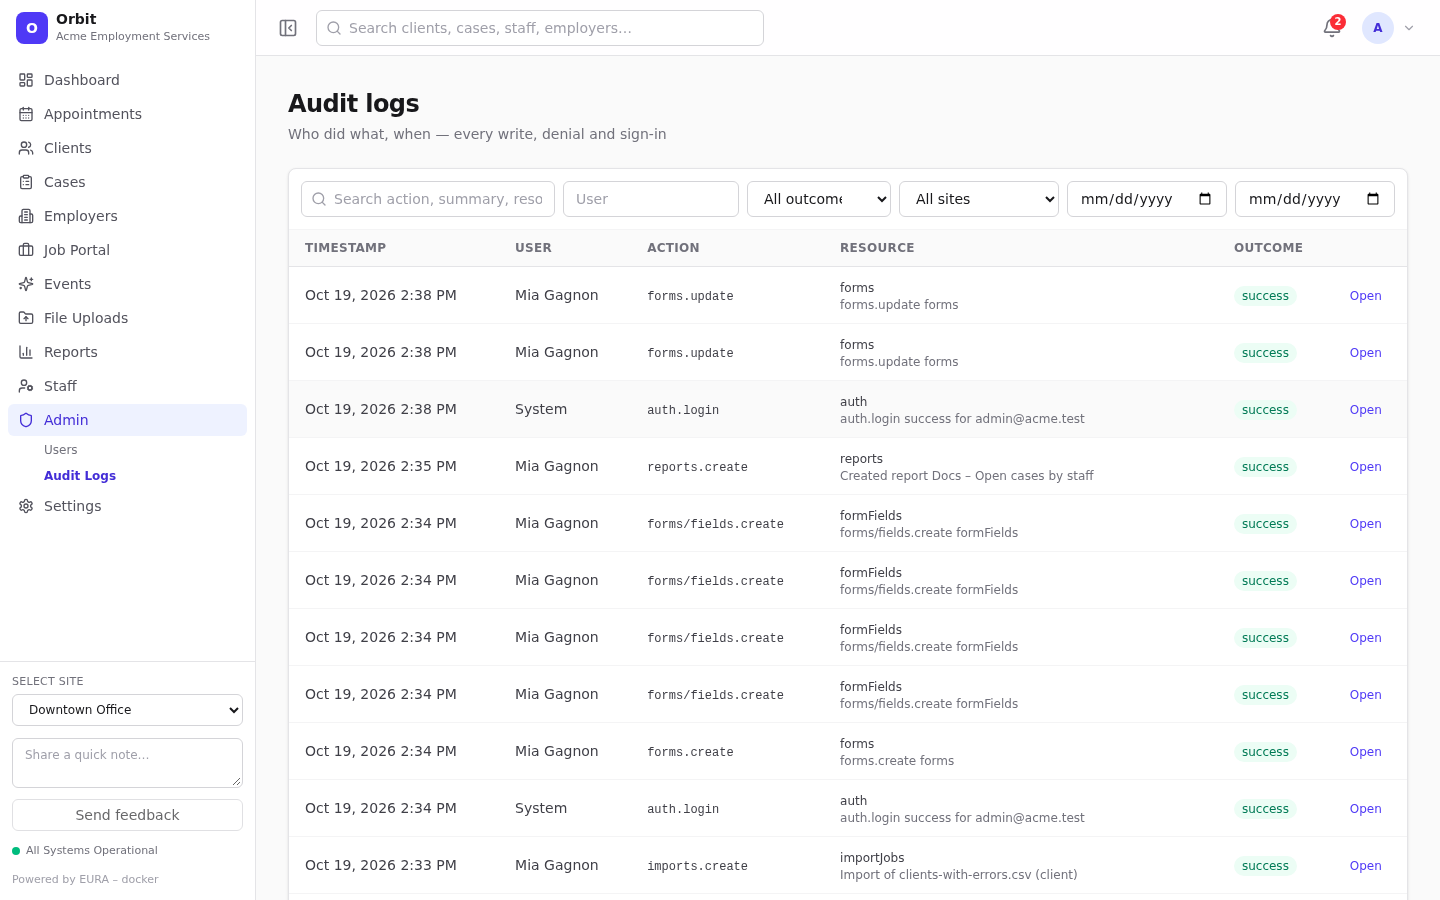Open the first forms.update log entry
Image resolution: width=1440 pixels, height=900 pixels.
coord(1365,296)
